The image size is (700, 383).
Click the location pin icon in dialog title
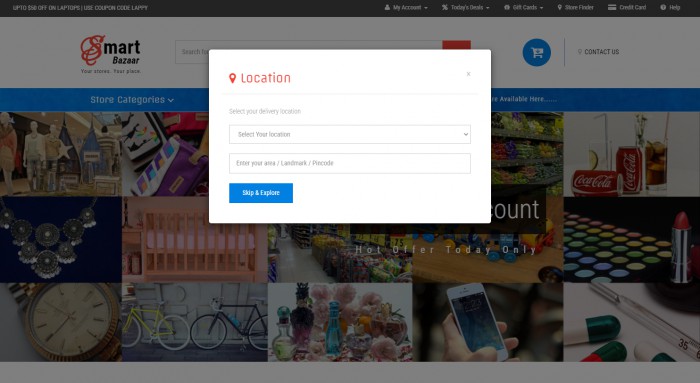(x=232, y=79)
